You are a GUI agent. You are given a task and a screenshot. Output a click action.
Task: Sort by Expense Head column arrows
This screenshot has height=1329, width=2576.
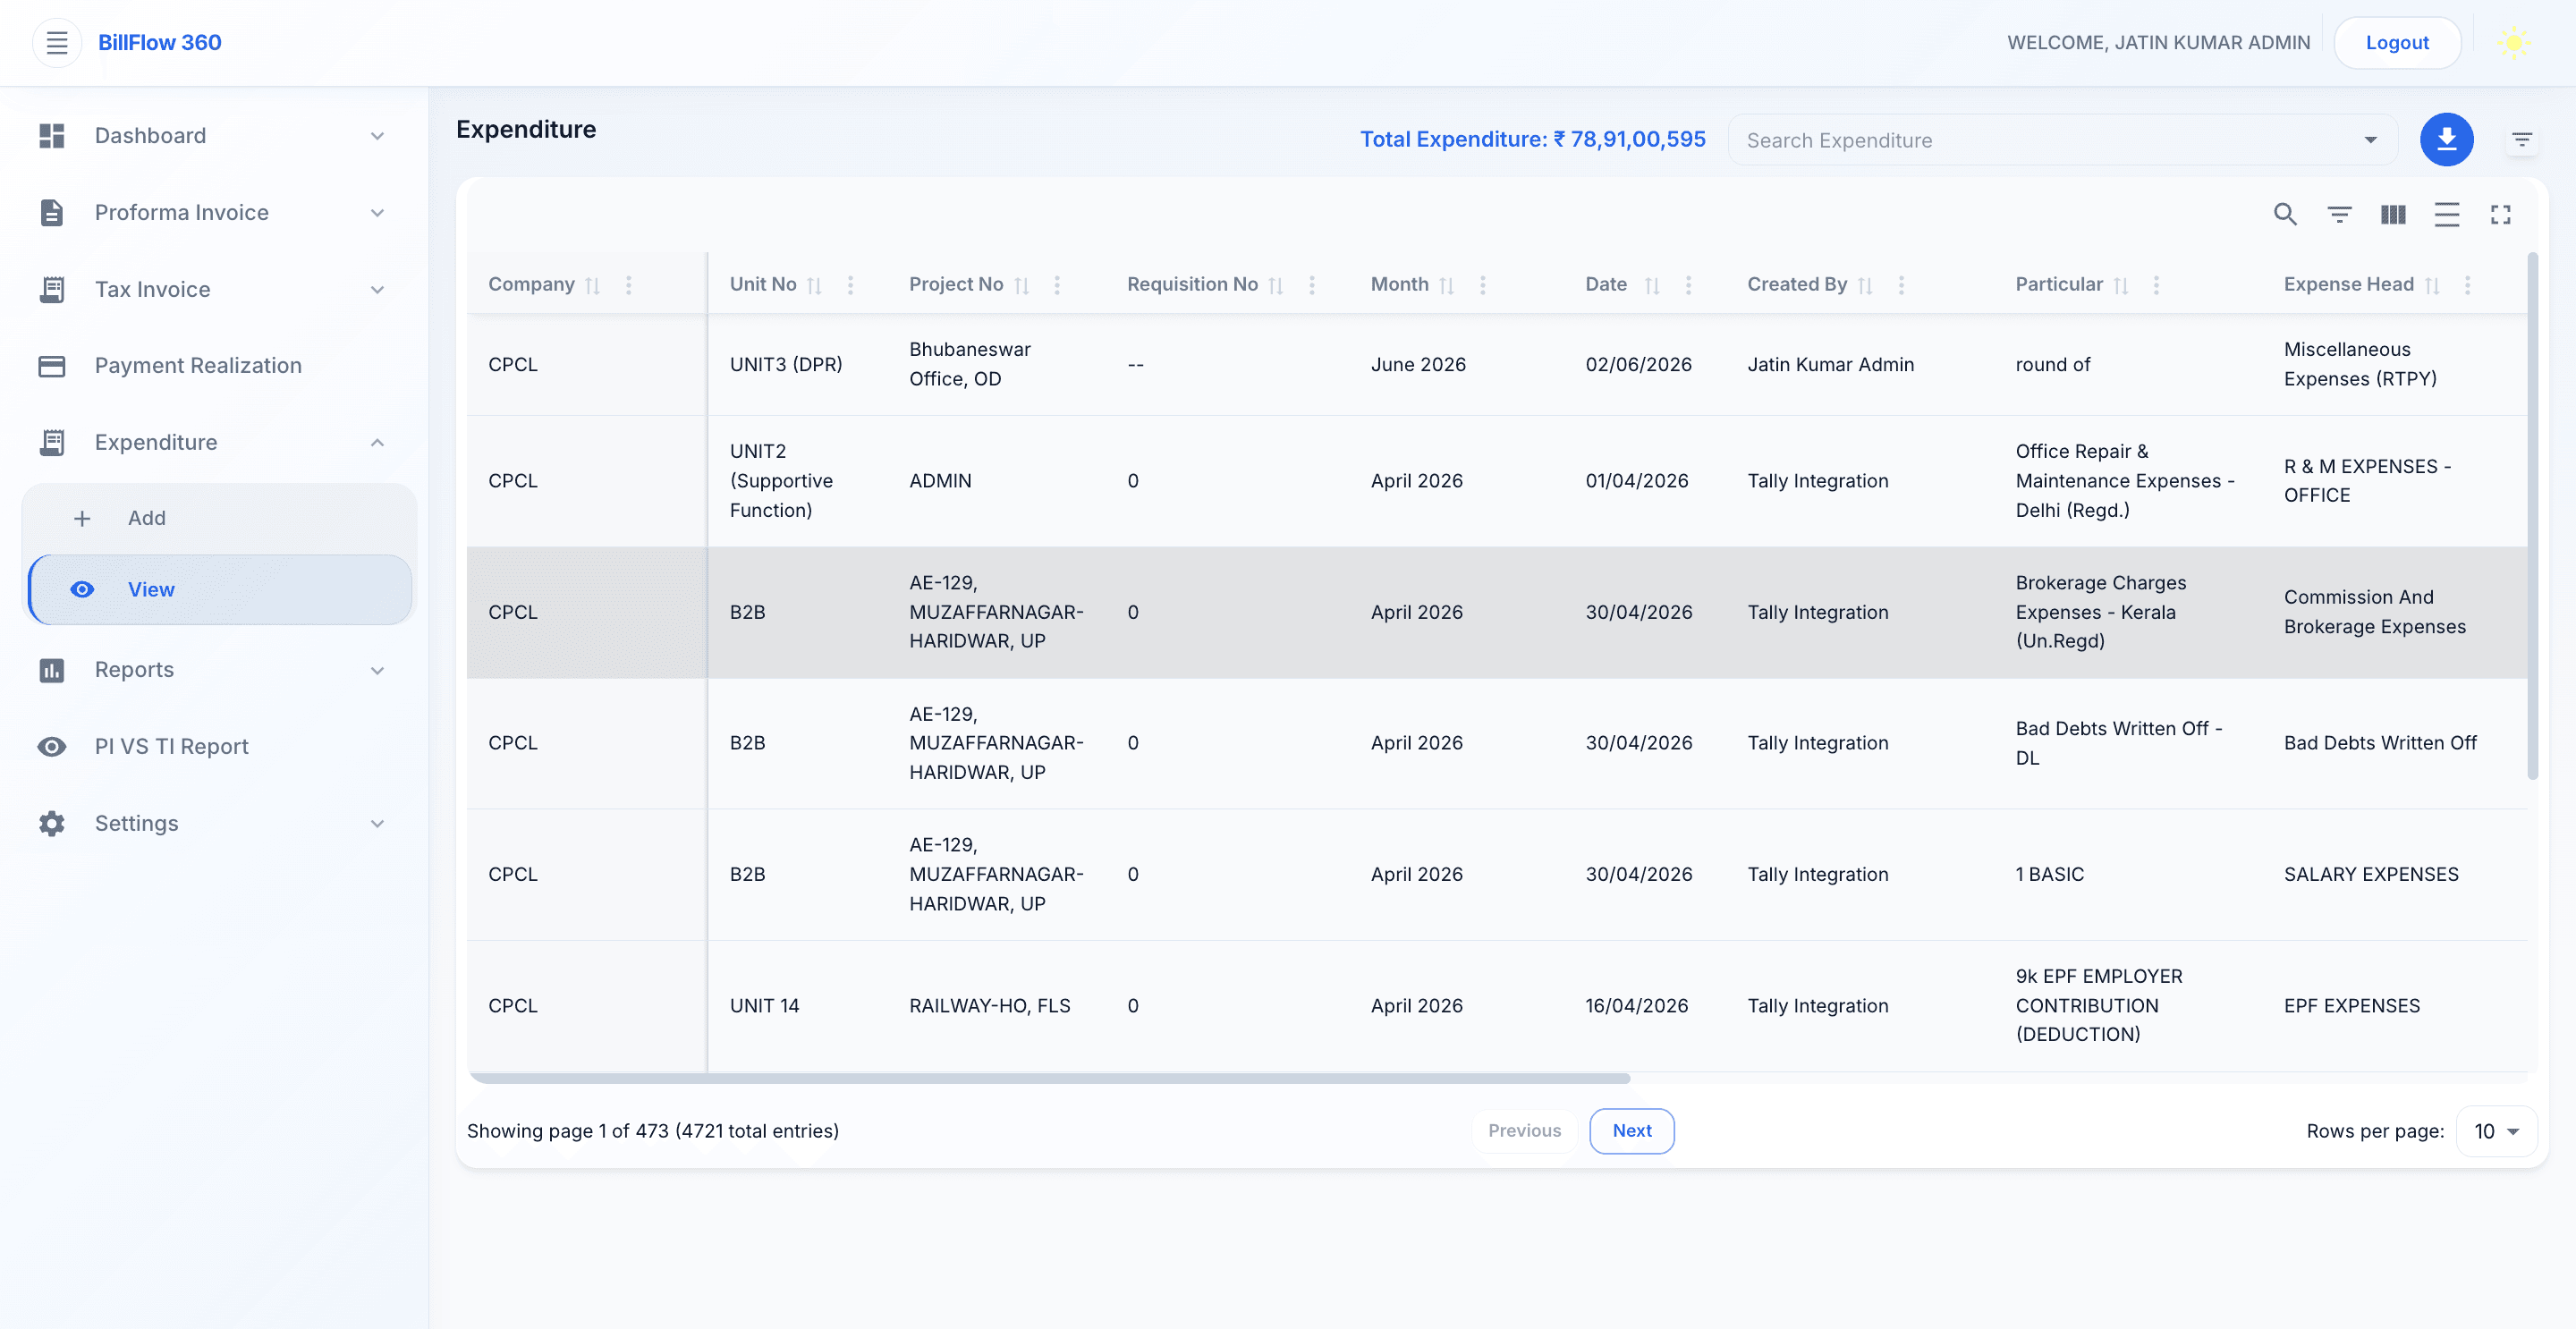pyautogui.click(x=2432, y=286)
